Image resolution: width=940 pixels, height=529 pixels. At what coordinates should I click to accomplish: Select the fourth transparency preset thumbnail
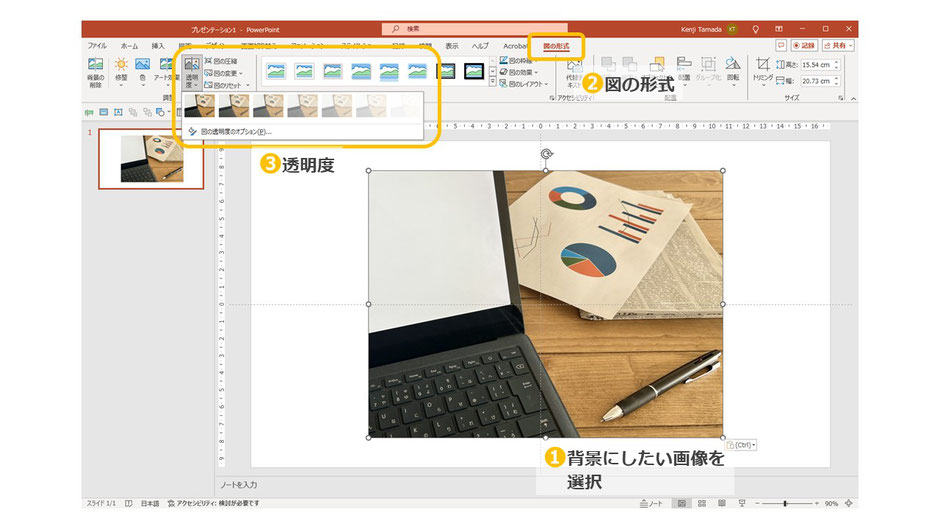coord(303,106)
